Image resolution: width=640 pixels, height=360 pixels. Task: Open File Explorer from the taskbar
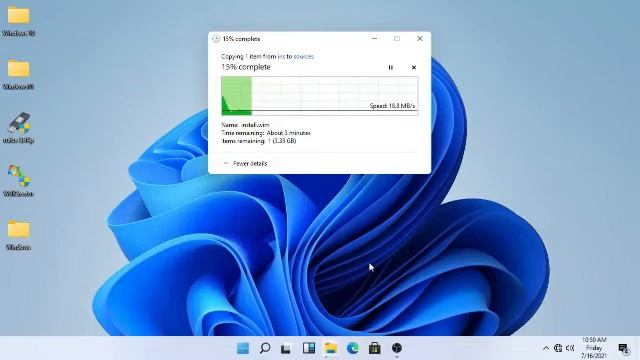click(331, 348)
